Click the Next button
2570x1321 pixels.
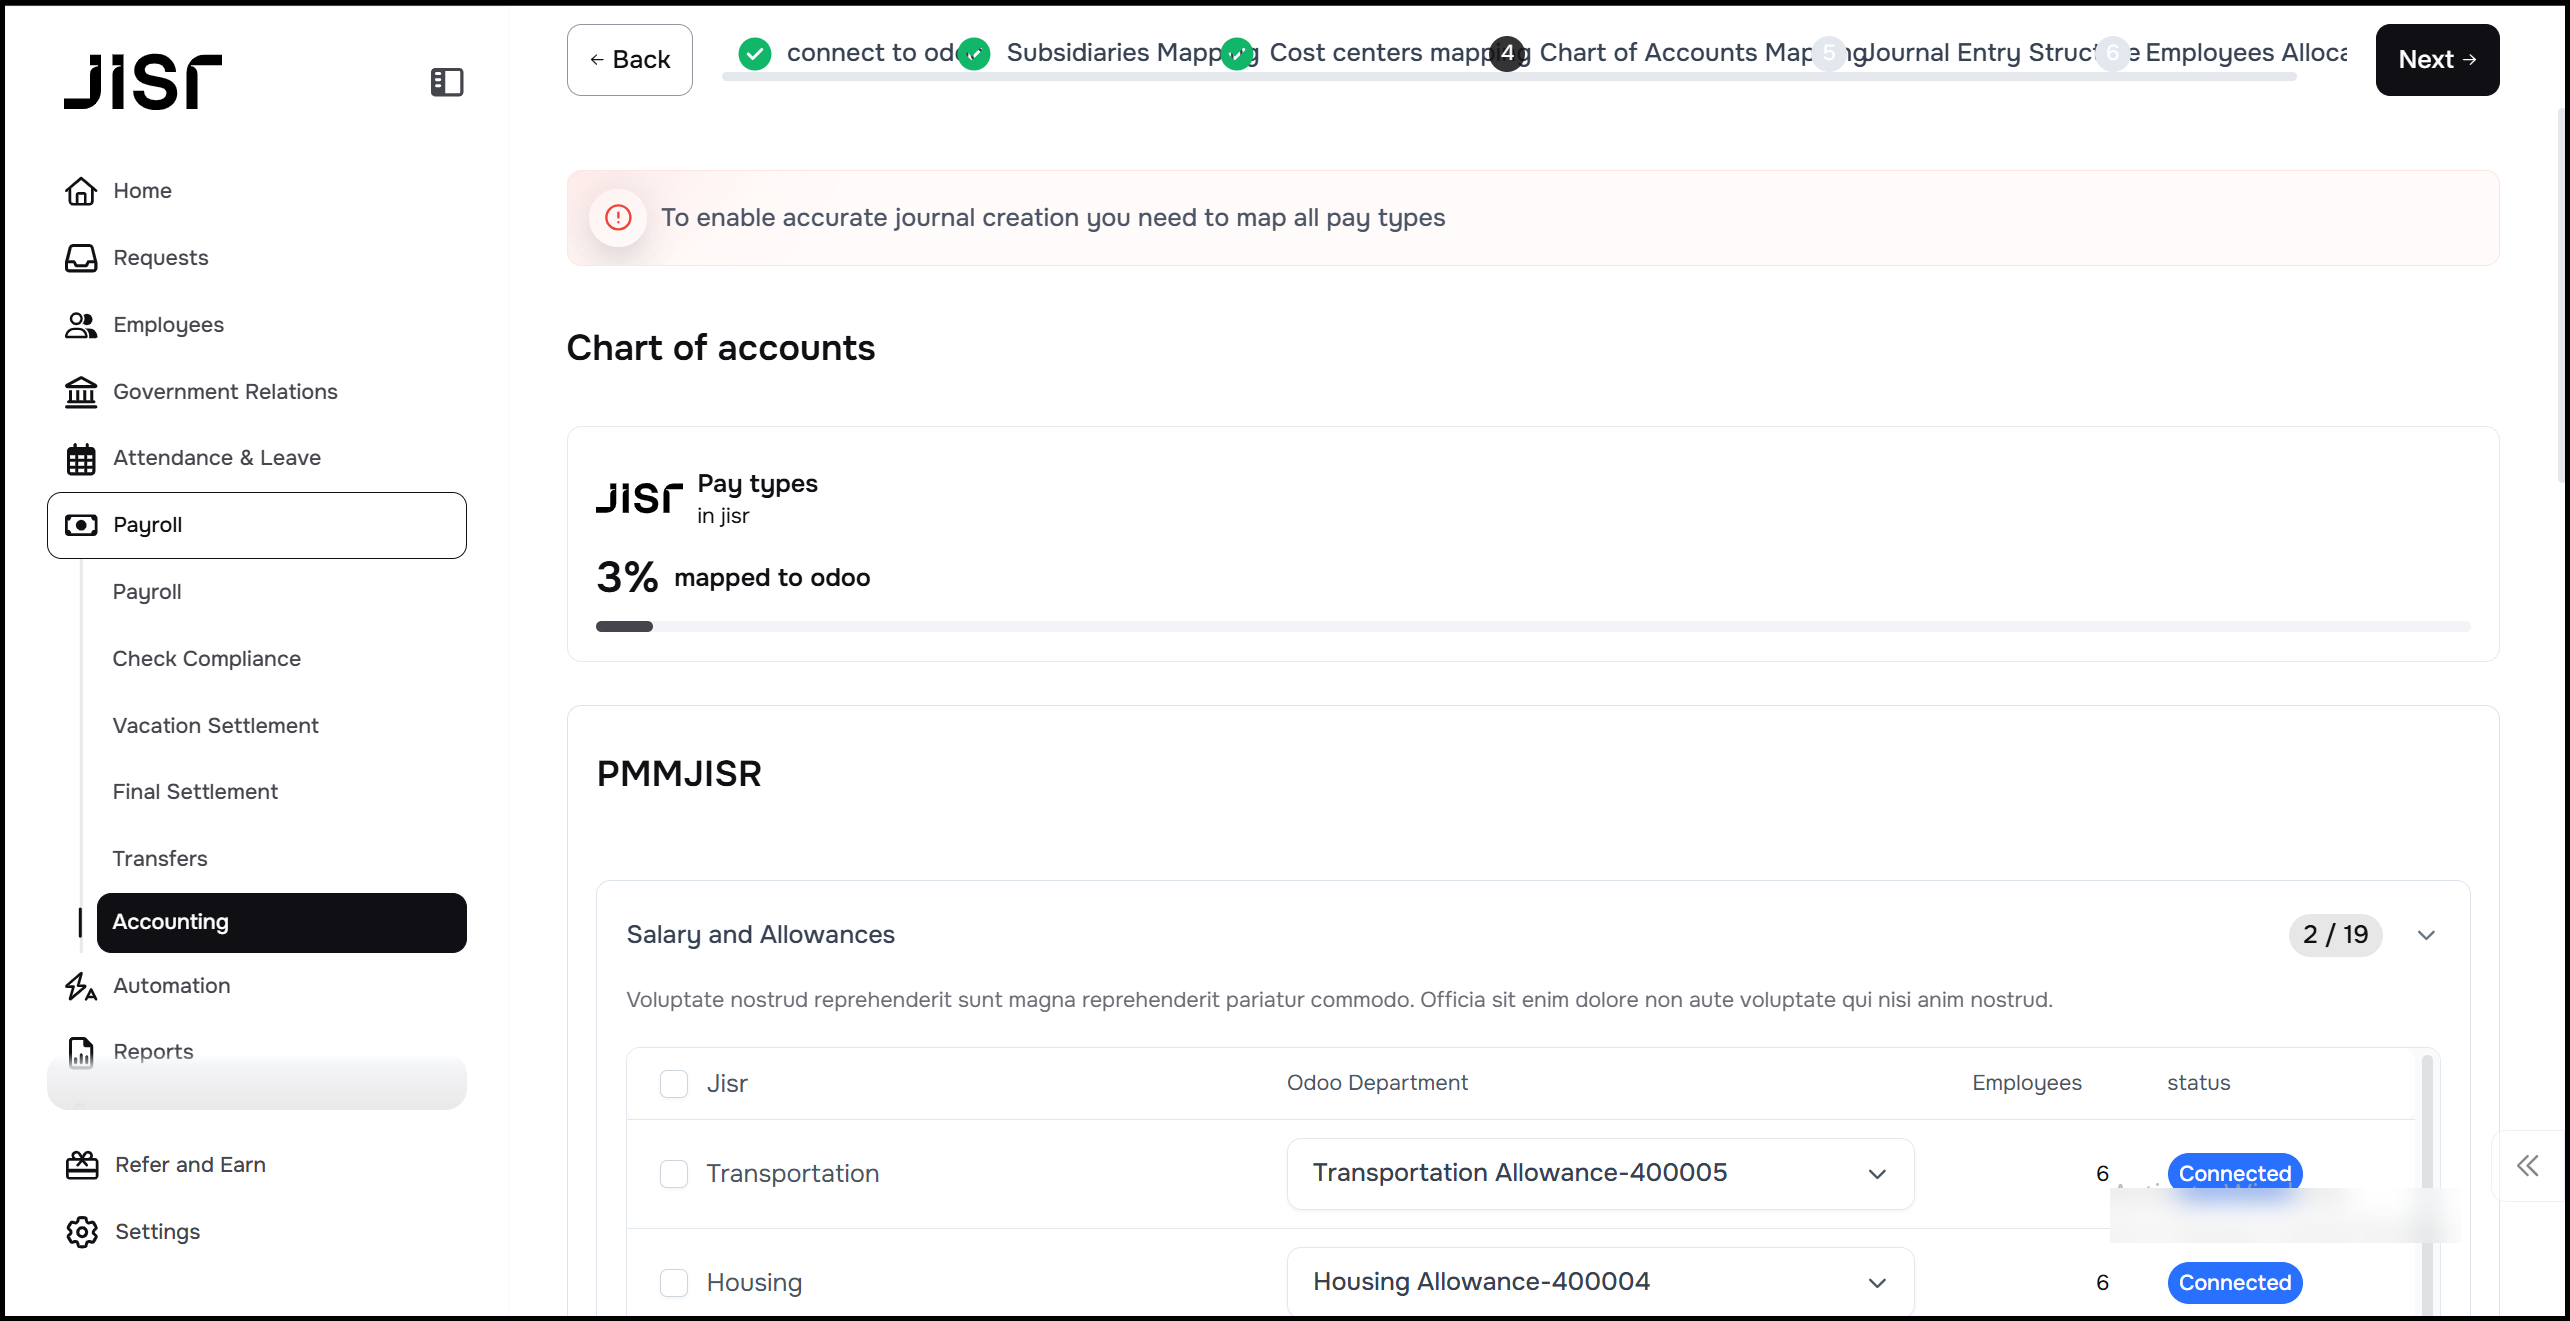click(x=2437, y=60)
